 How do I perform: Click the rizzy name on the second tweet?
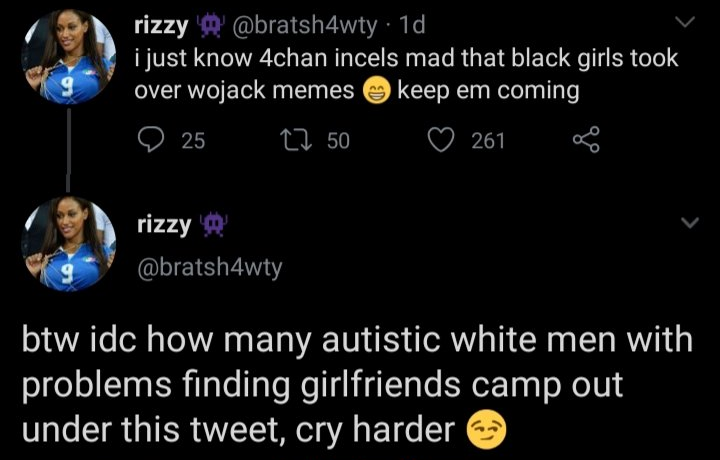pos(164,225)
